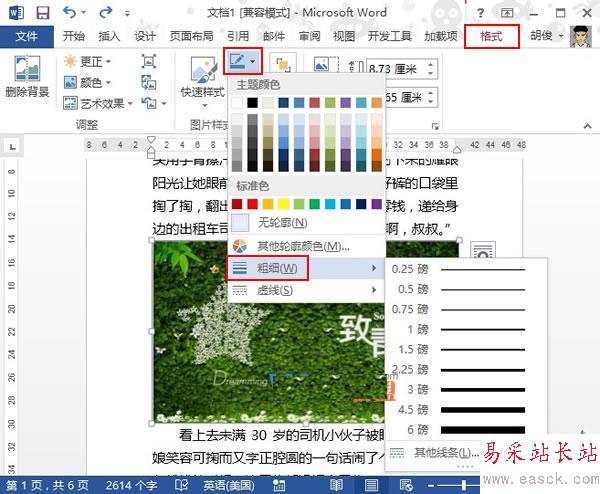This screenshot has width=600, height=494.
Task: Pick the black theme color swatch
Action: pos(252,103)
